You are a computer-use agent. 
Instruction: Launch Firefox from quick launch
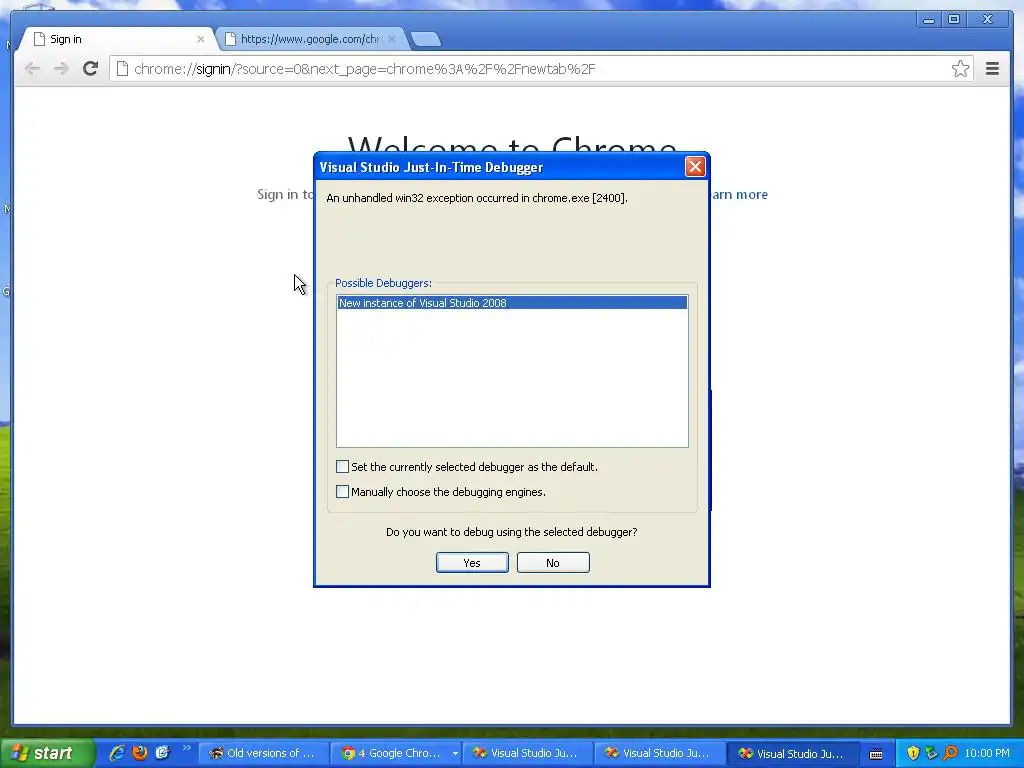pyautogui.click(x=140, y=753)
